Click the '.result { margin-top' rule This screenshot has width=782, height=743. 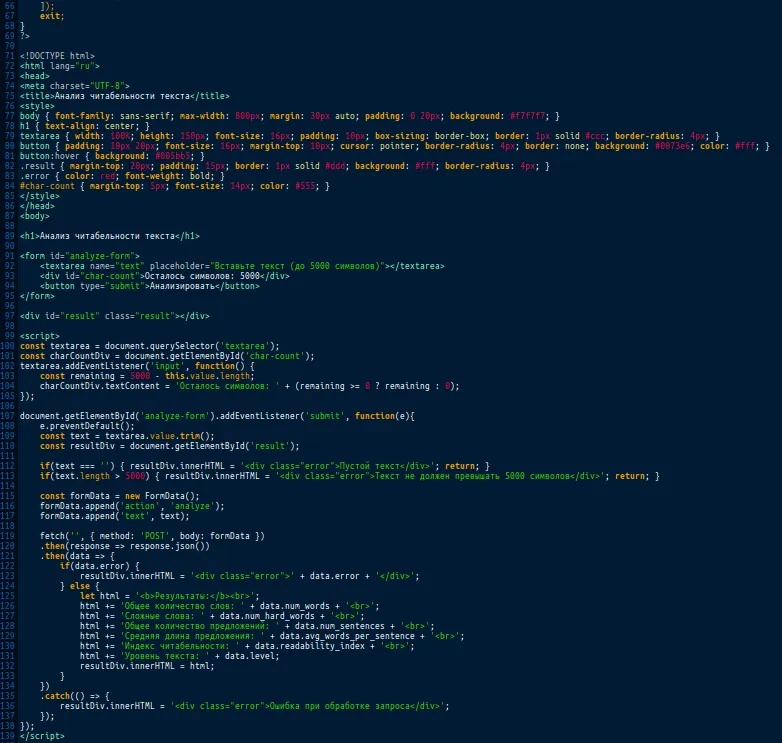285,166
